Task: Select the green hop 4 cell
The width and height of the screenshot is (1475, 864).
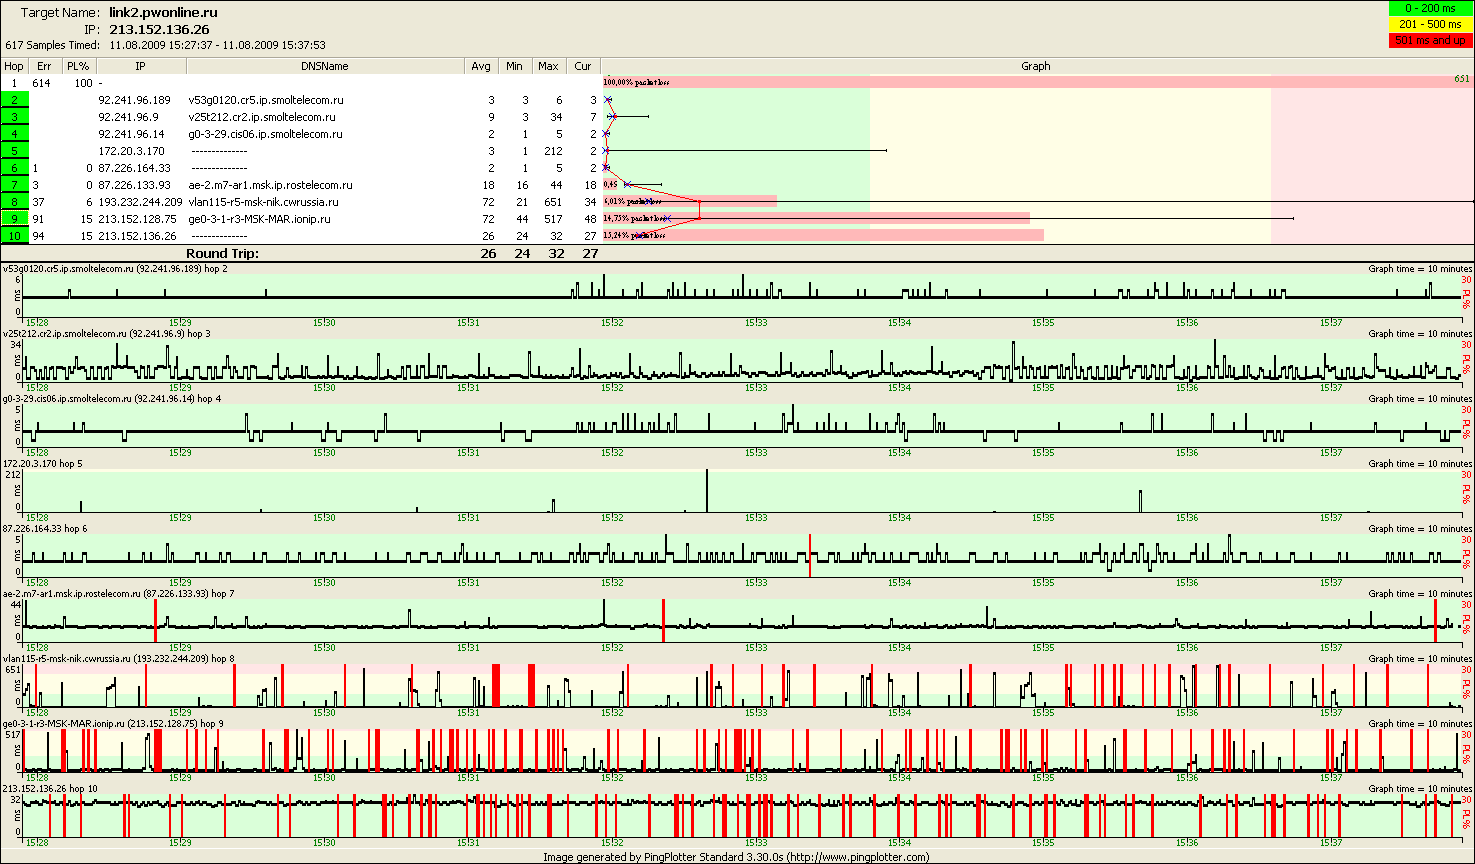Action: pyautogui.click(x=14, y=134)
